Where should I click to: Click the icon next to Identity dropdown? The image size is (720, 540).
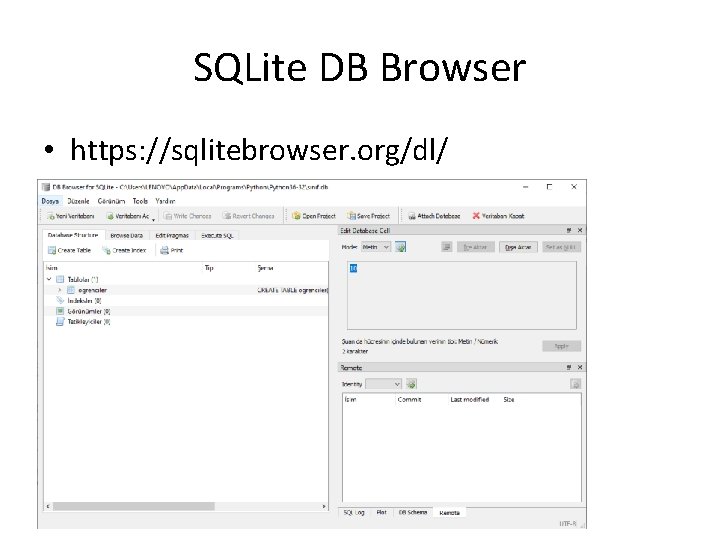[x=411, y=384]
